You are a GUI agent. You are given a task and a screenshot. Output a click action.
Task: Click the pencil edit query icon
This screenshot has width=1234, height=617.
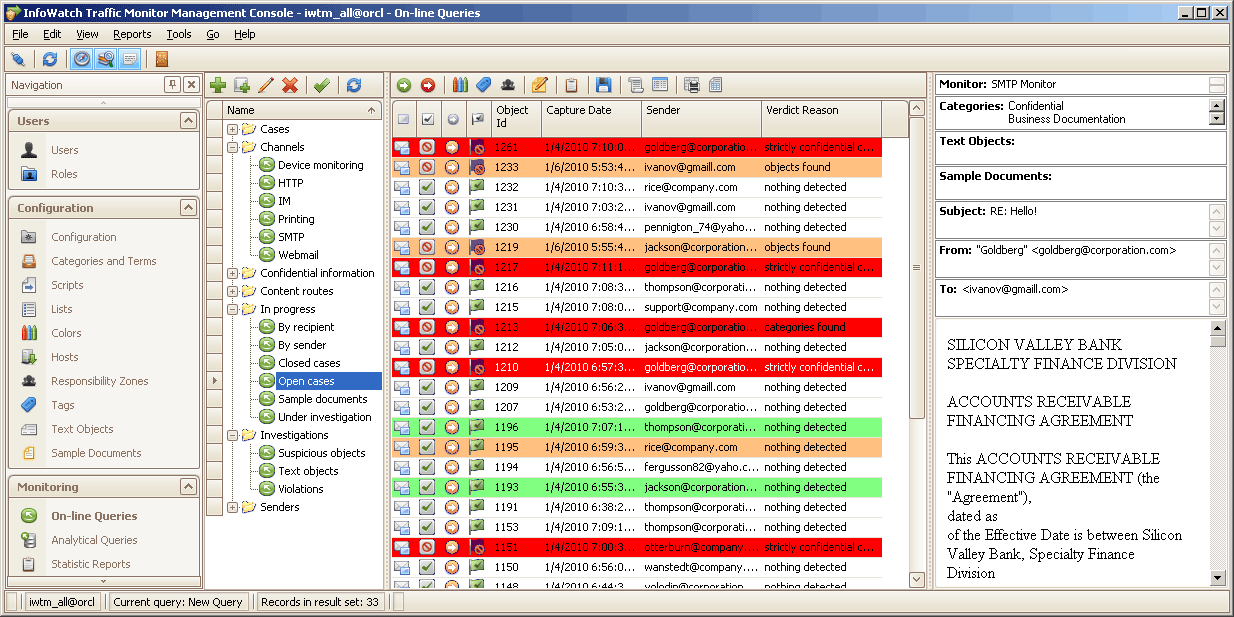pos(266,86)
